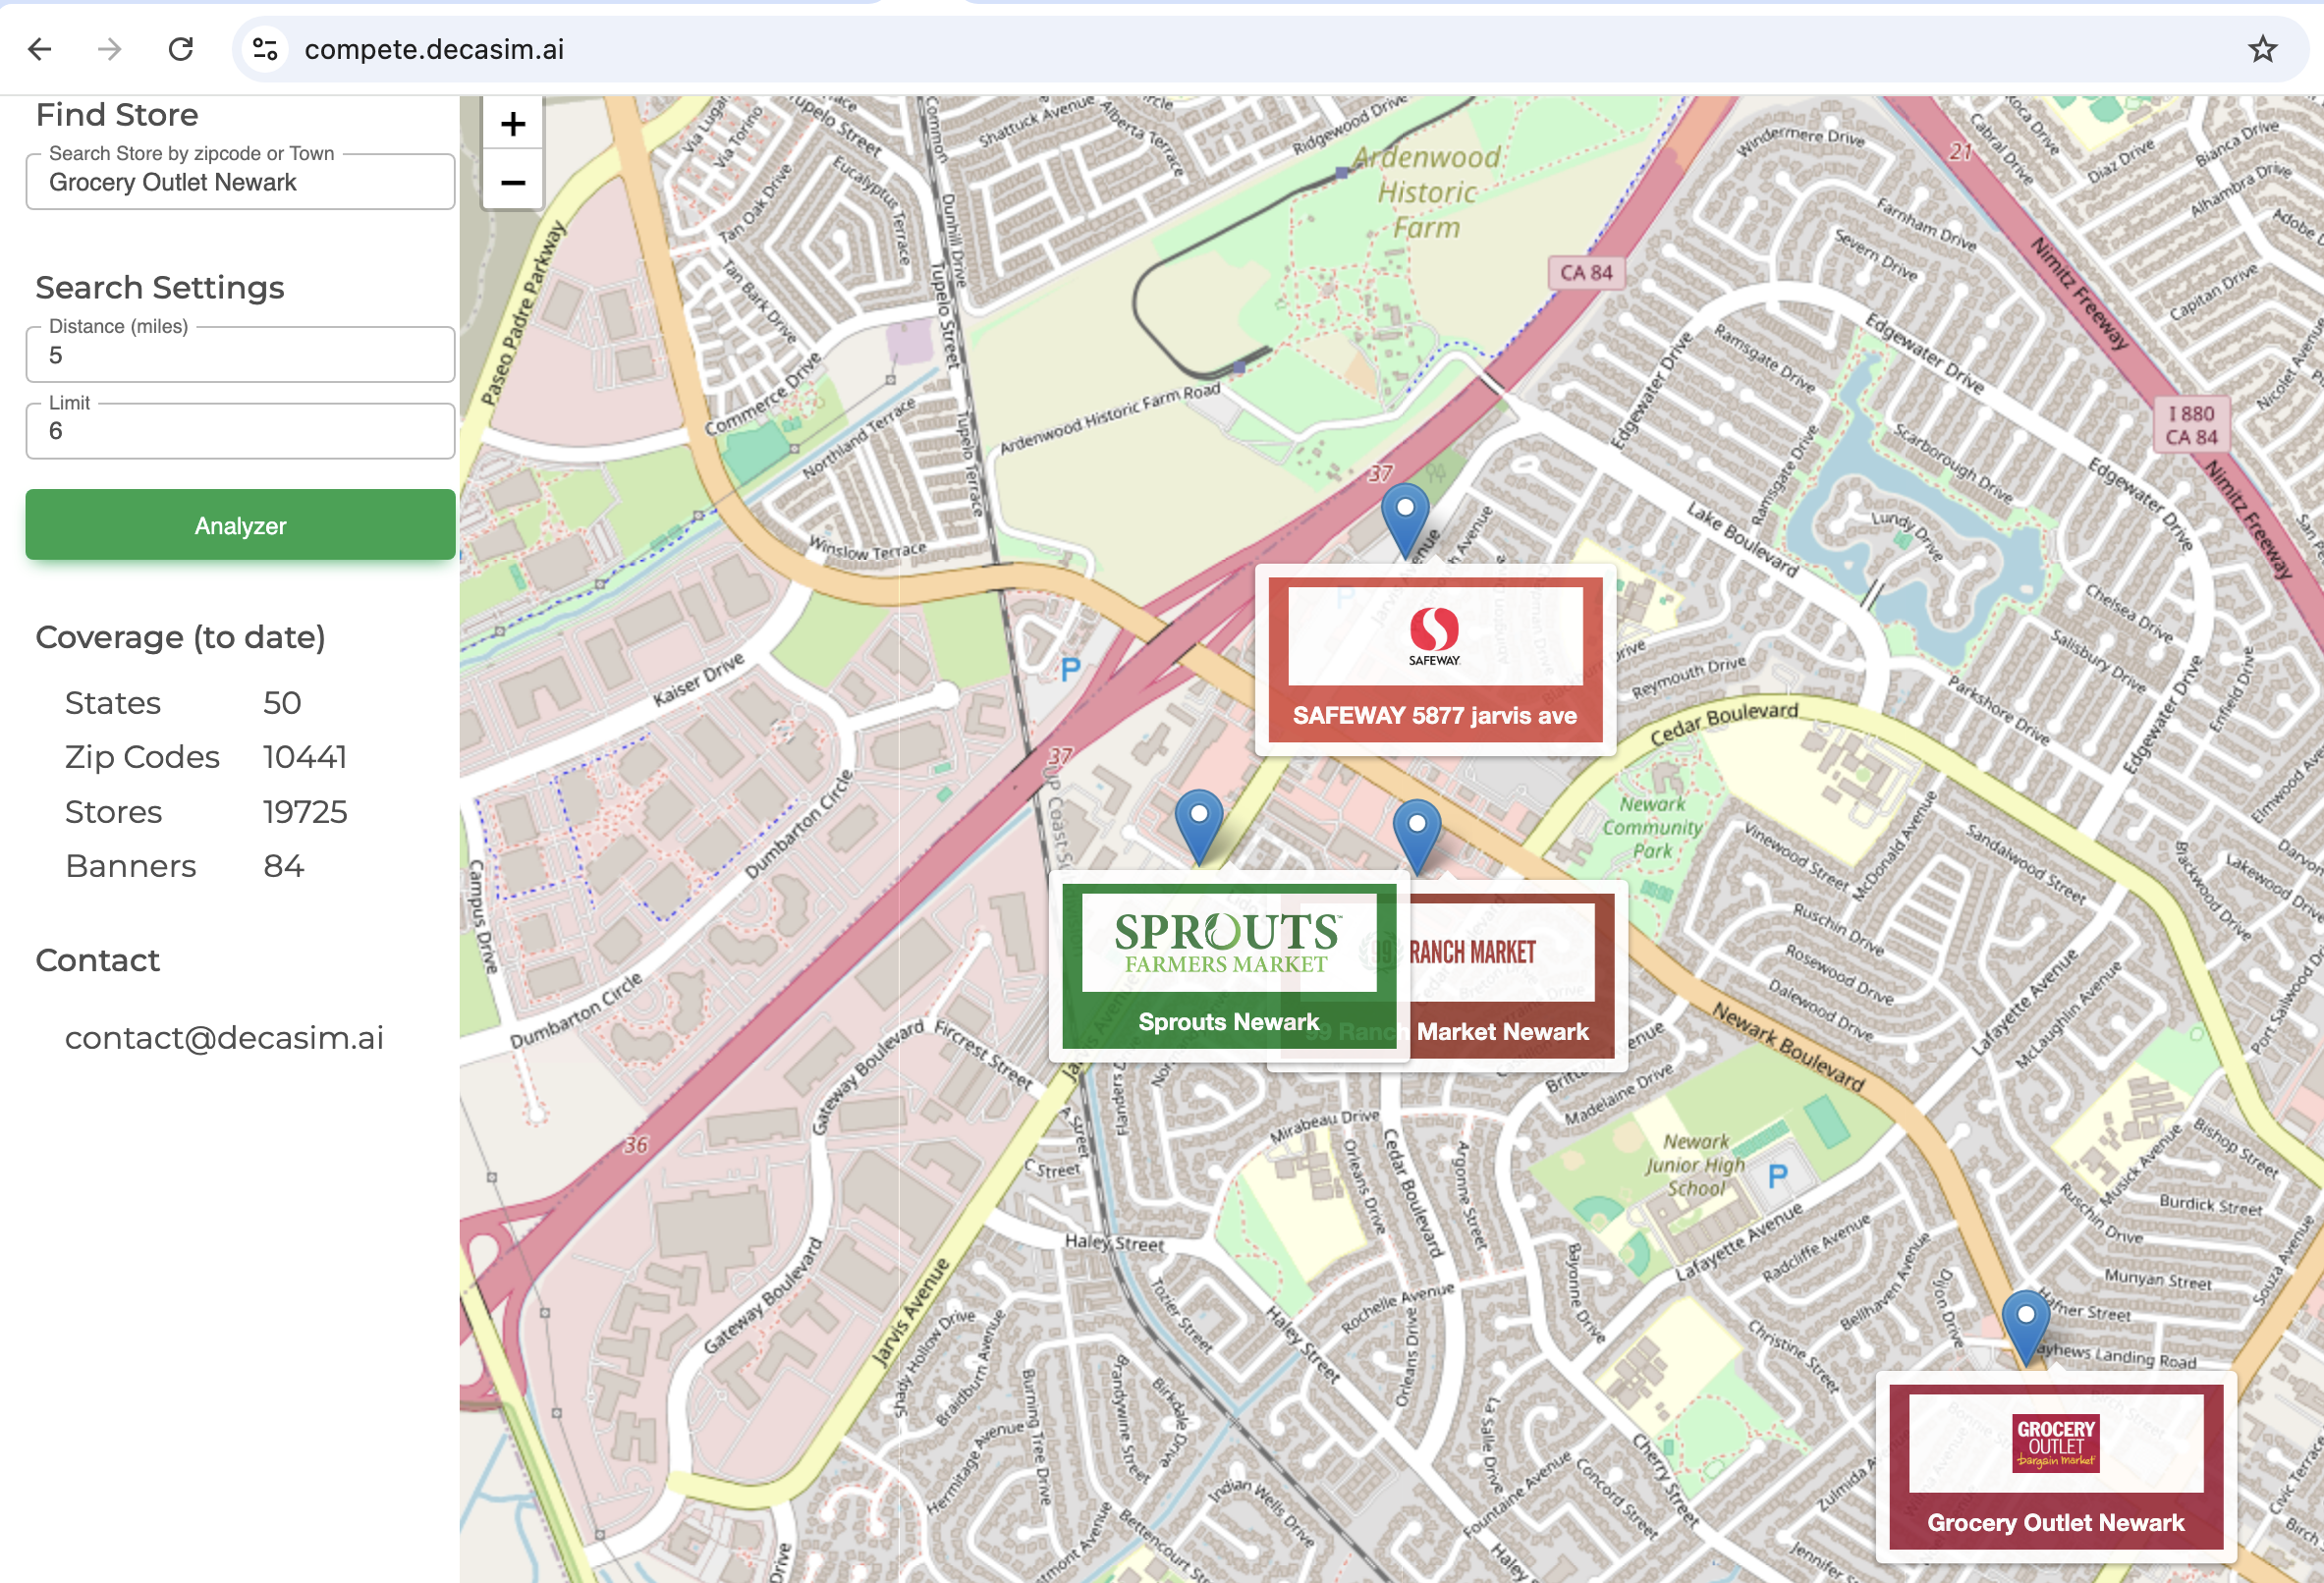Select the Grocery Outlet Newark store card
This screenshot has height=1583, width=2324.
point(2055,1465)
